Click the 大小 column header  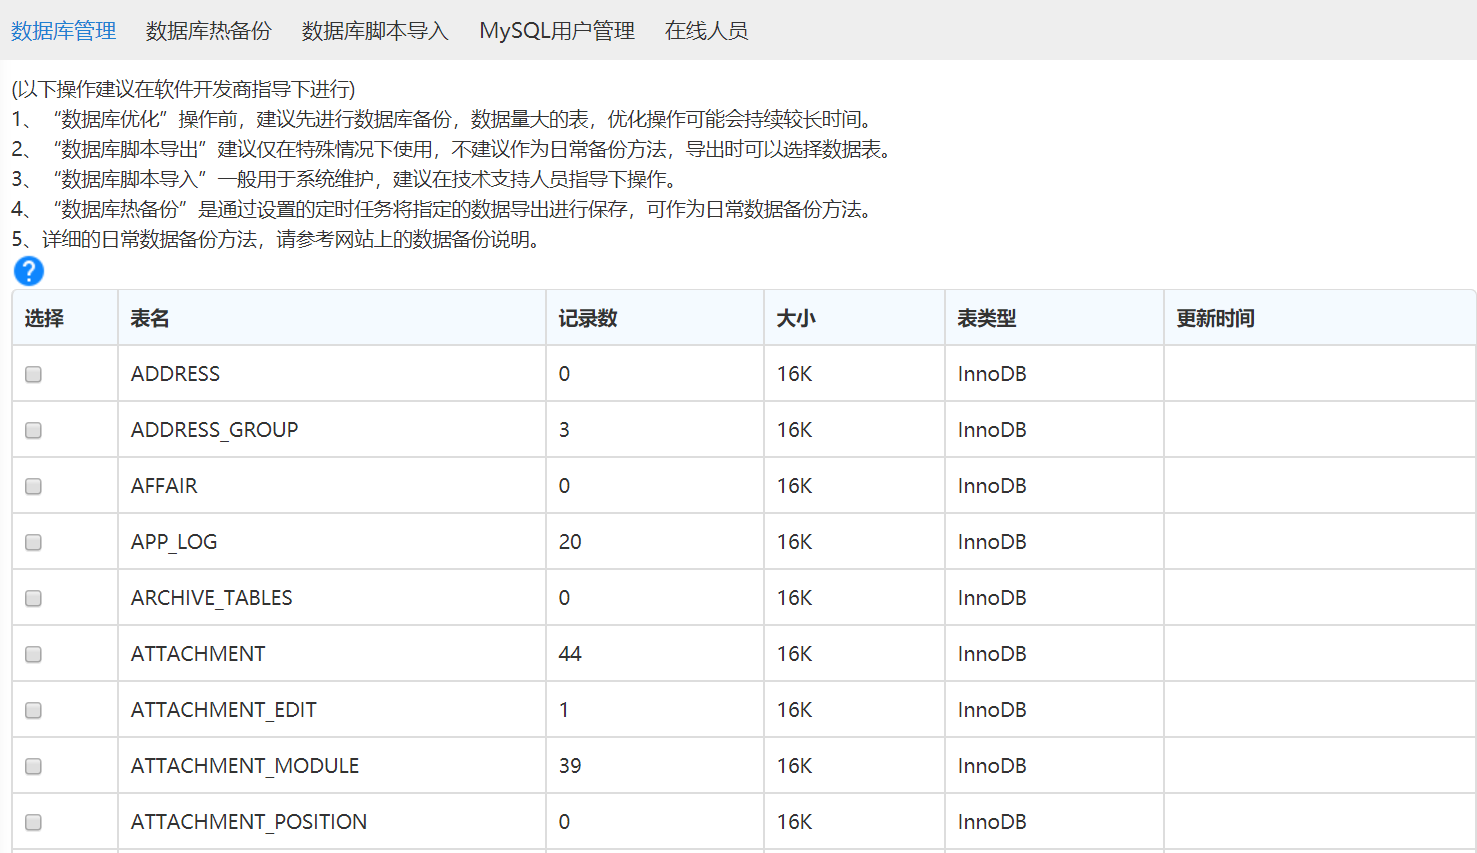[796, 318]
